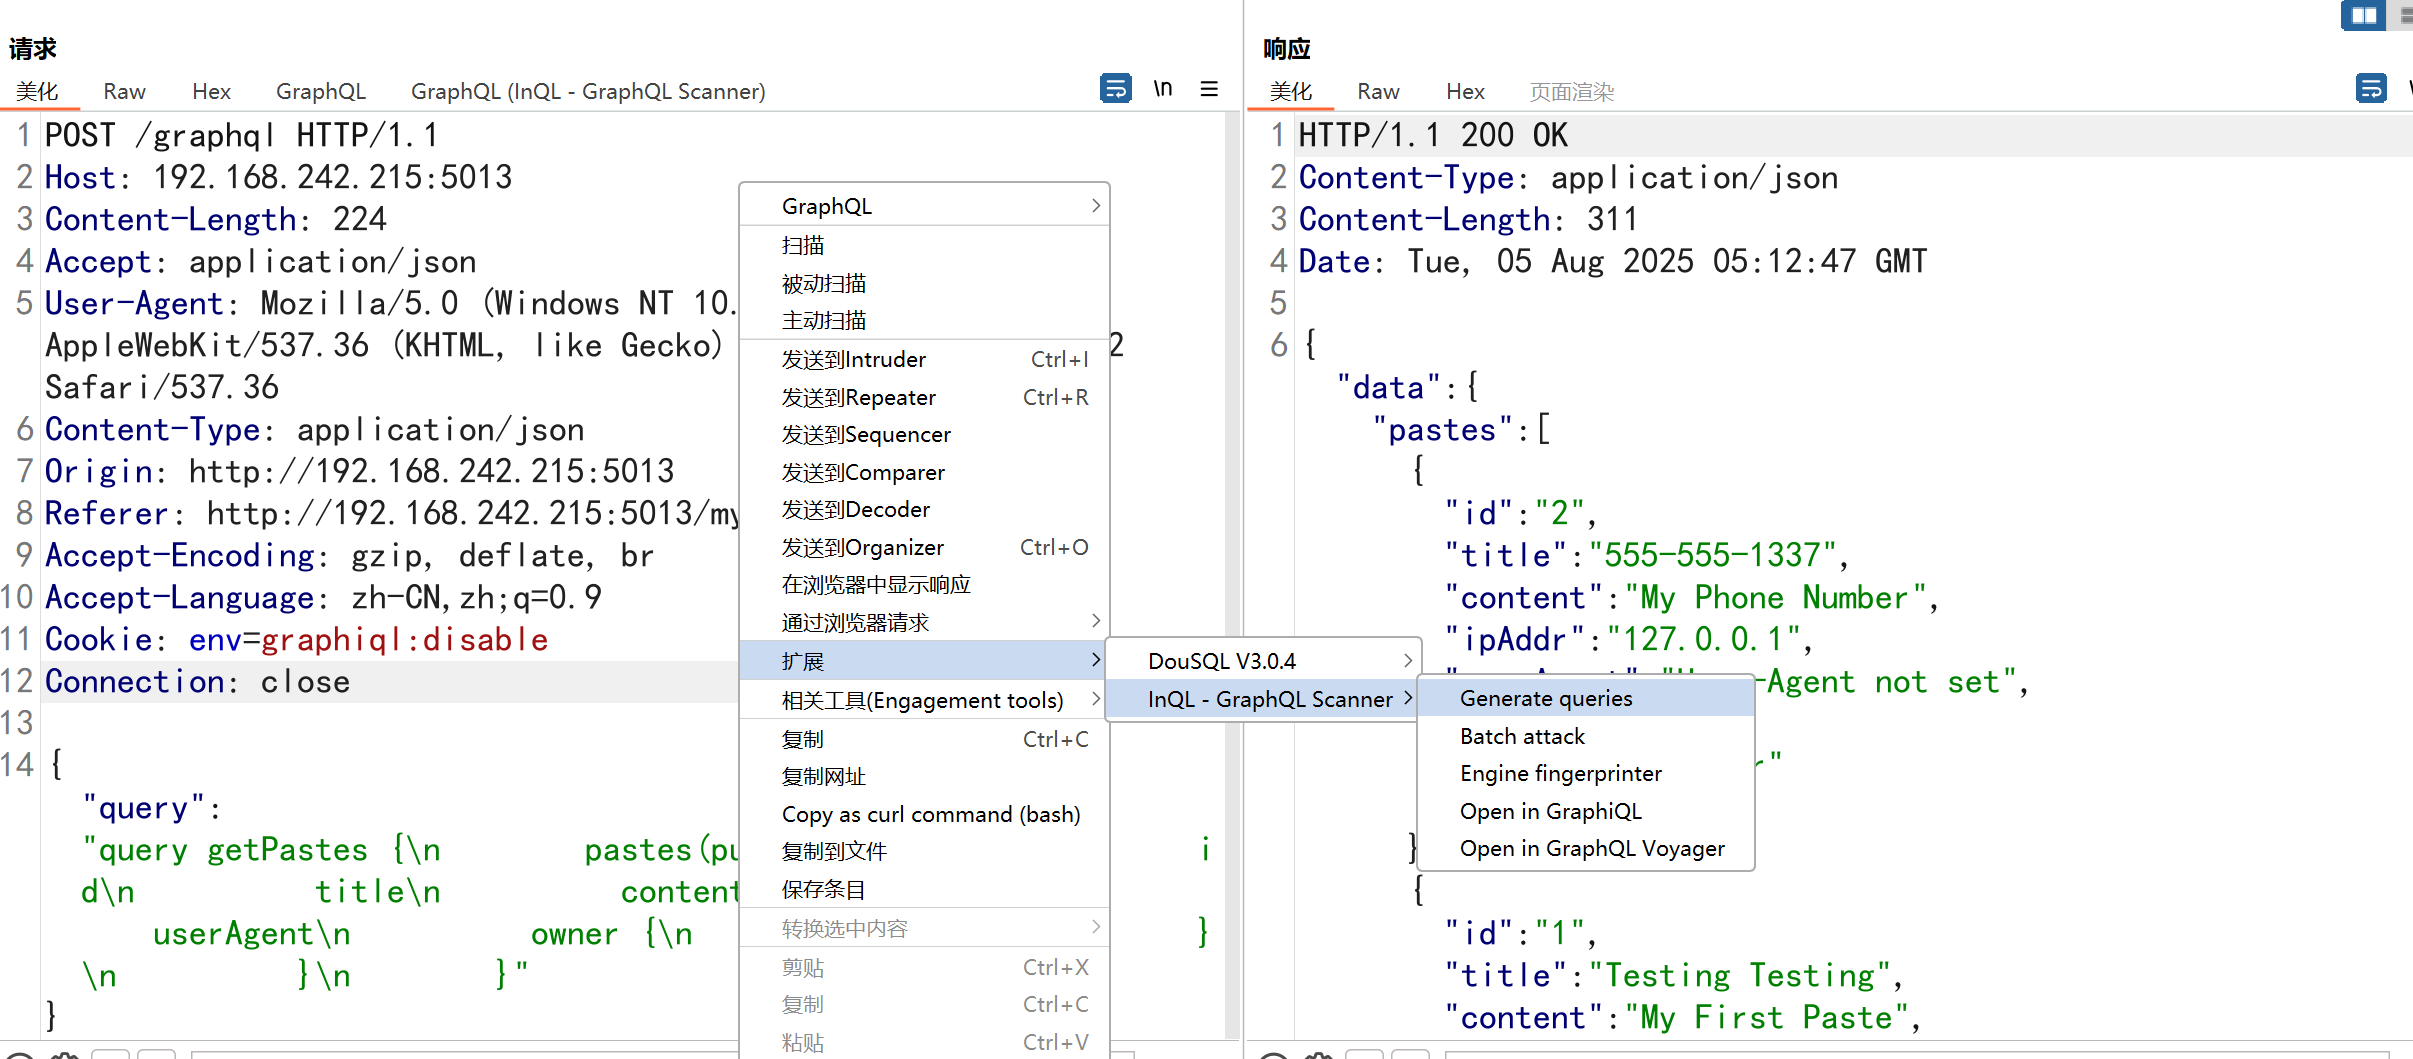Image resolution: width=2413 pixels, height=1059 pixels.
Task: Switch request view to the Hex tab
Action: 211,91
